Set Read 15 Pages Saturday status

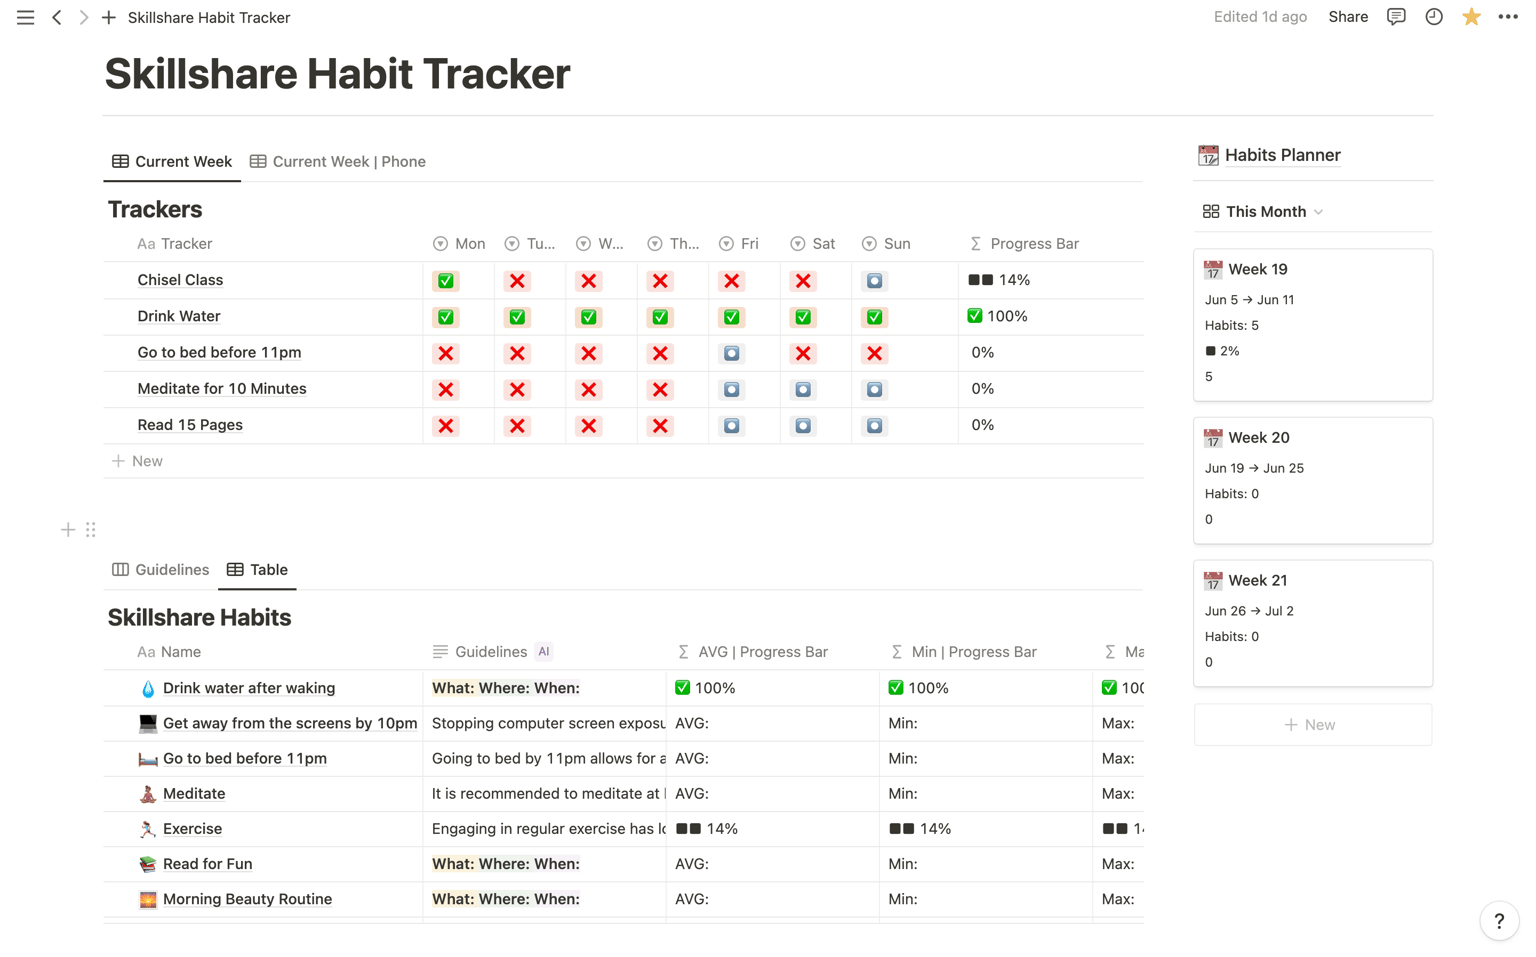click(x=803, y=426)
